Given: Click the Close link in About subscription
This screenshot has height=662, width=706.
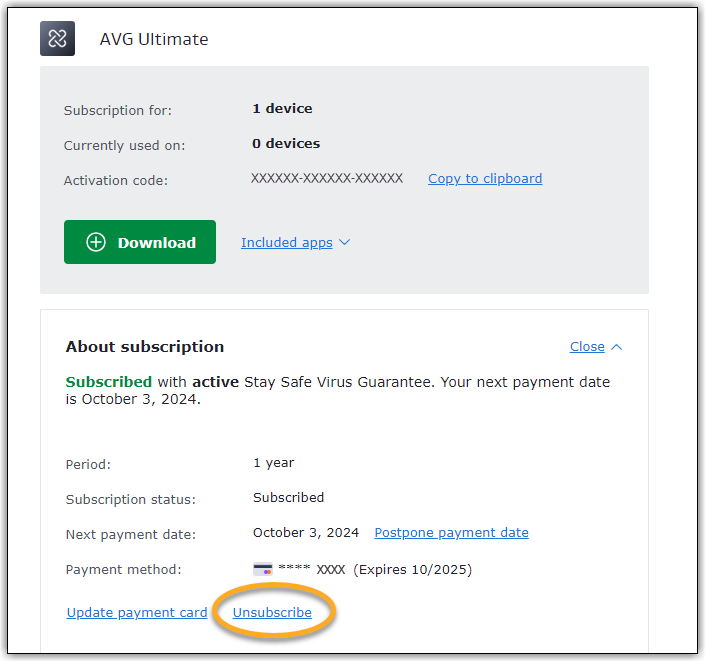Looking at the screenshot, I should pyautogui.click(x=587, y=347).
